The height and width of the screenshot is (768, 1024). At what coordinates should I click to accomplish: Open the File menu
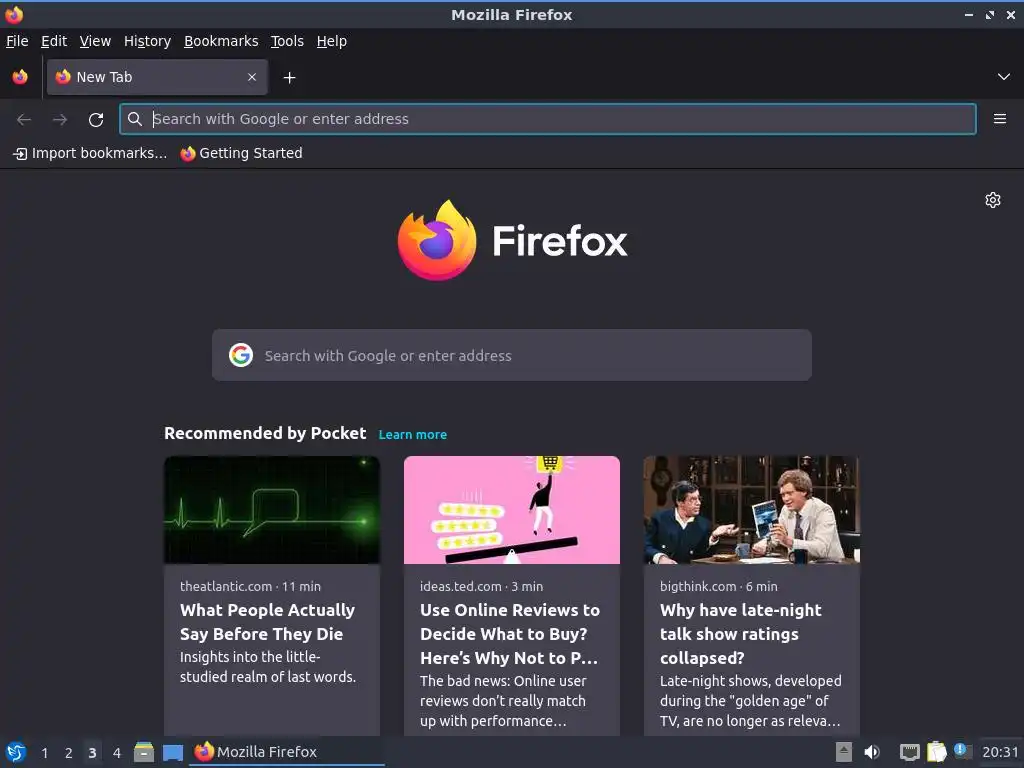[x=17, y=41]
